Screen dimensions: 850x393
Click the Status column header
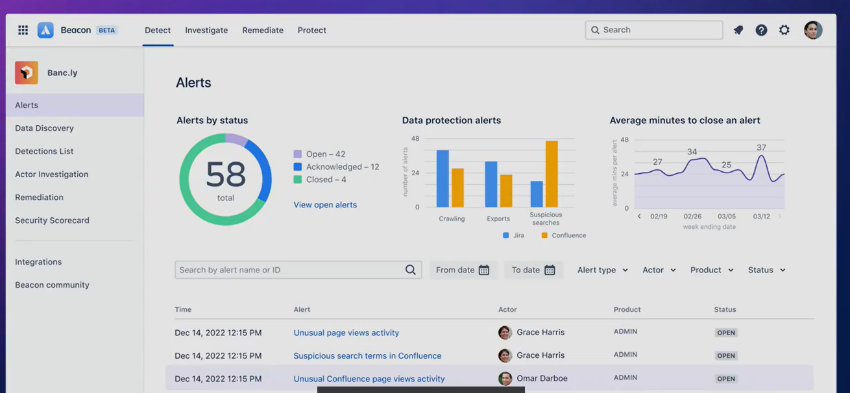coord(725,310)
